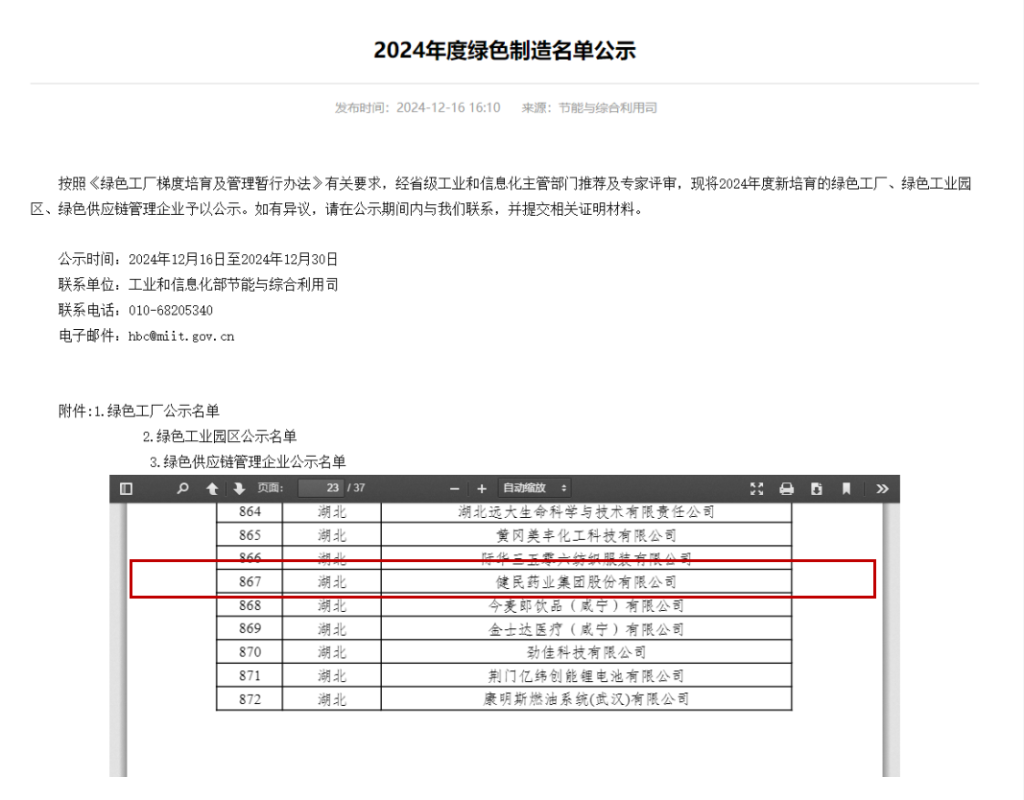
Task: Open attachment 3.绿色供应链管理企业公示名单
Action: coord(248,462)
